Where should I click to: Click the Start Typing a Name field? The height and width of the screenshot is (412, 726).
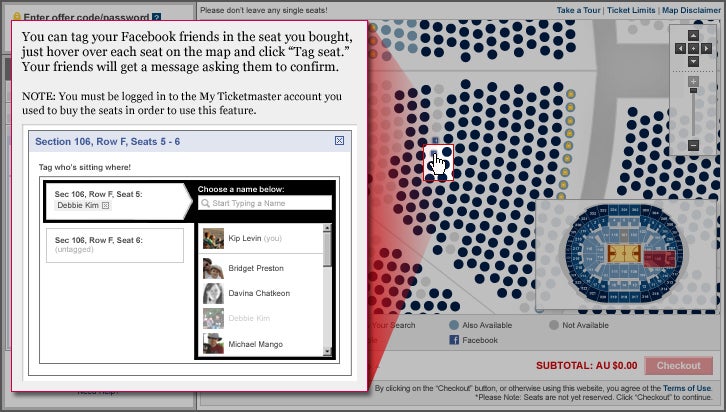pos(265,203)
